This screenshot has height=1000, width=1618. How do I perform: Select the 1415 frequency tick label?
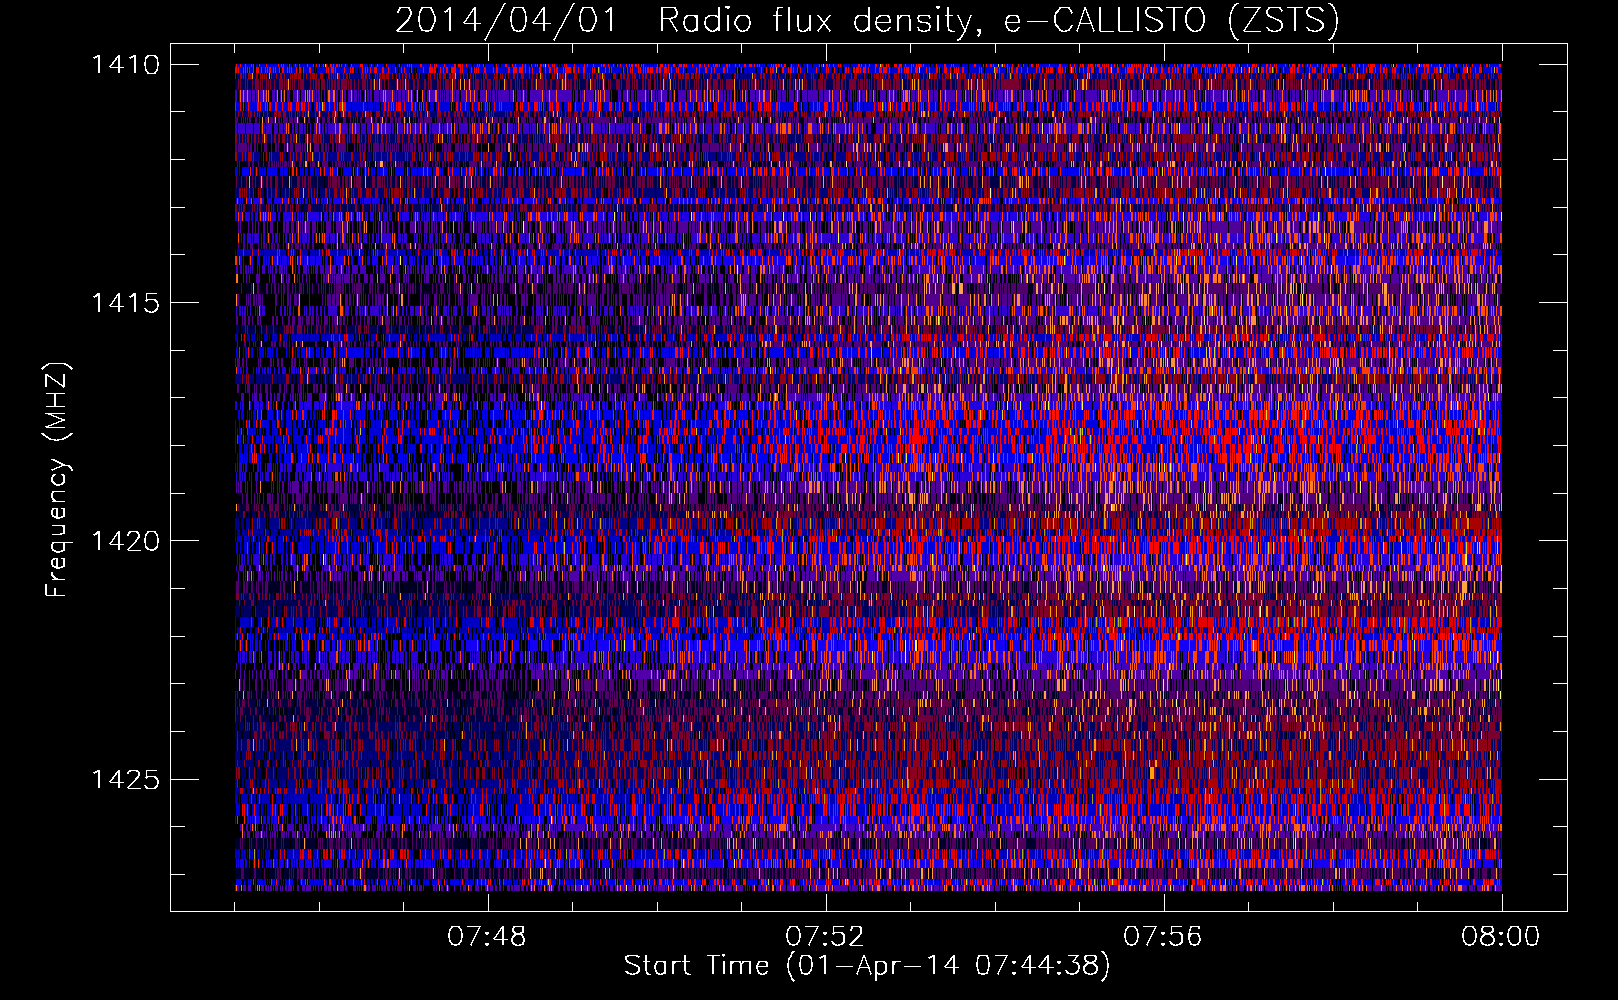[125, 303]
